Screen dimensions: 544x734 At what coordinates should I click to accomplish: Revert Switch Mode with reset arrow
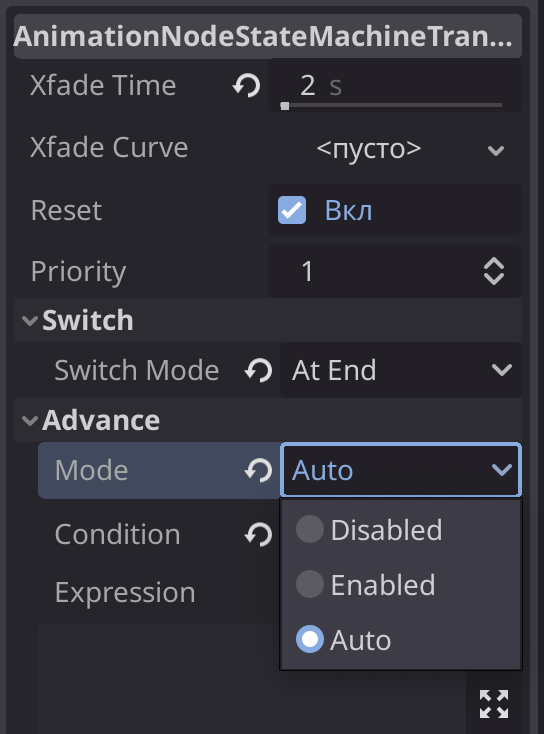point(258,371)
